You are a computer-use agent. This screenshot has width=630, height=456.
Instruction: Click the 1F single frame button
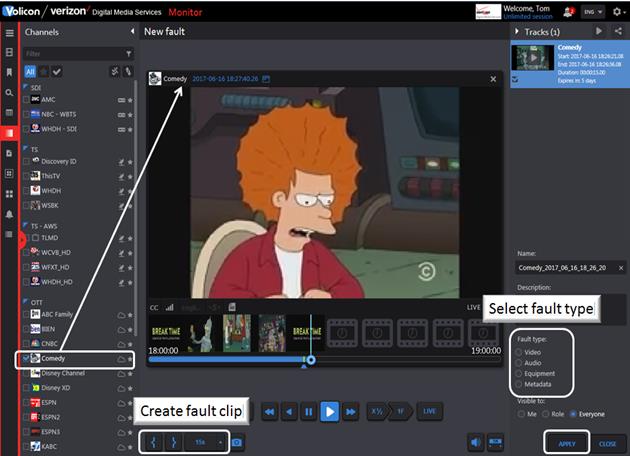point(401,411)
